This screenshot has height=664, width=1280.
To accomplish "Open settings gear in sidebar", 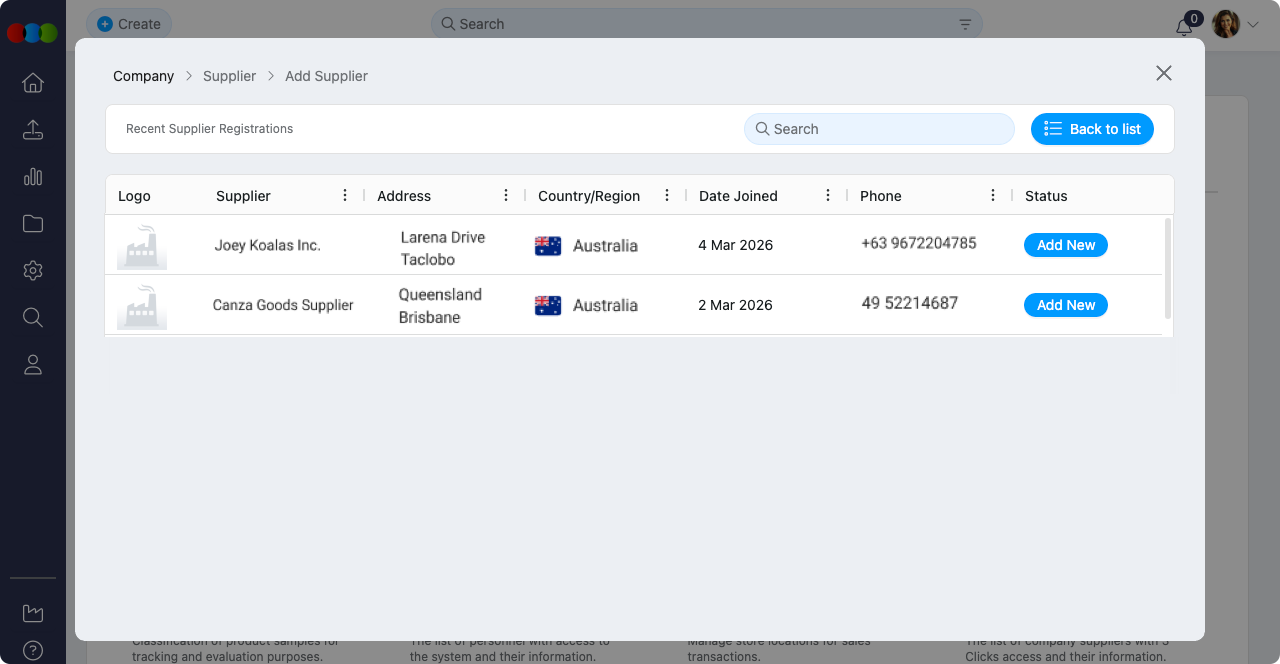I will 33,271.
